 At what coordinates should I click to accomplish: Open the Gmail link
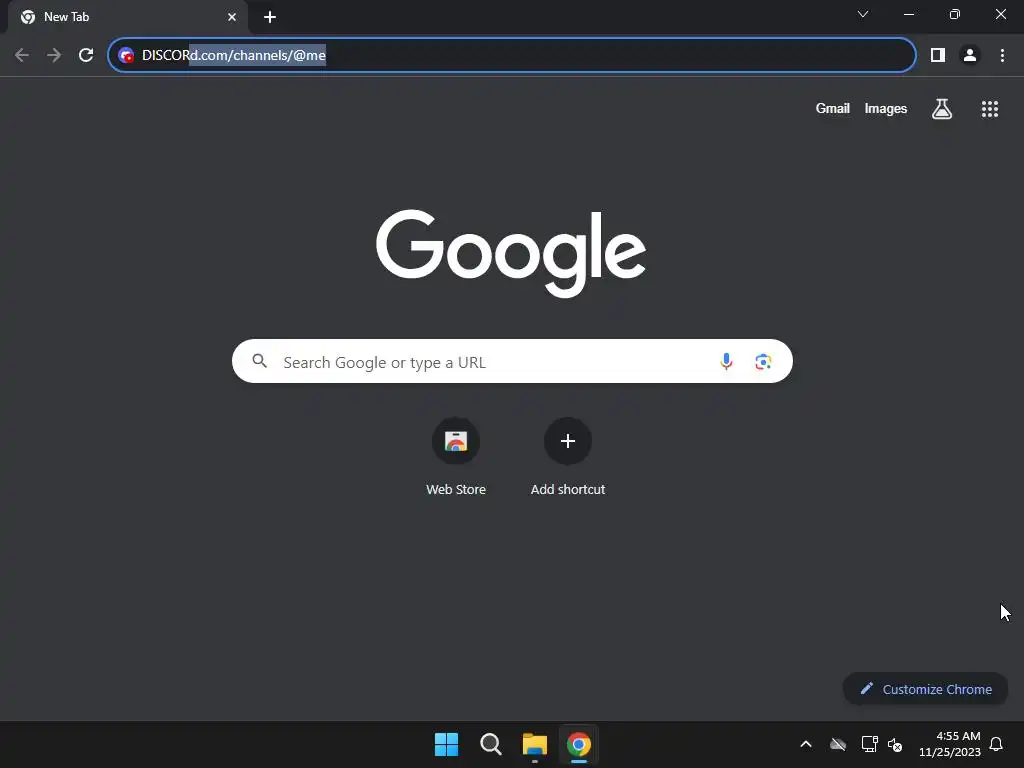[x=832, y=108]
